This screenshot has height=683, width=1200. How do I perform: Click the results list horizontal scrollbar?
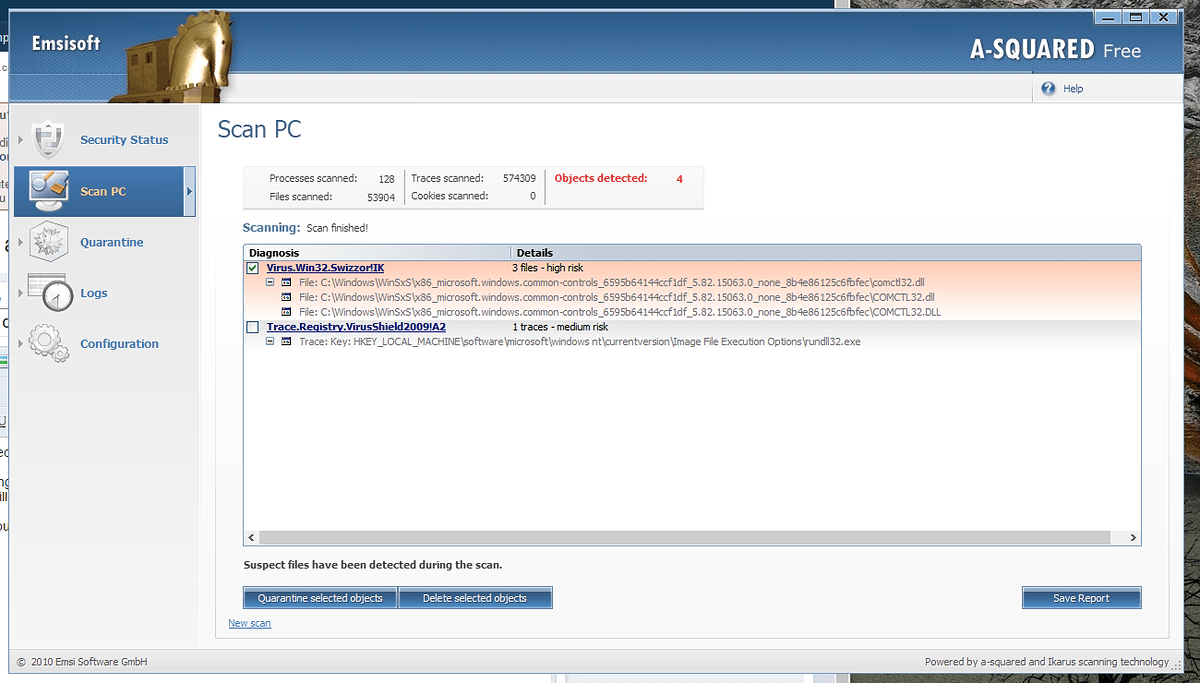pyautogui.click(x=690, y=538)
